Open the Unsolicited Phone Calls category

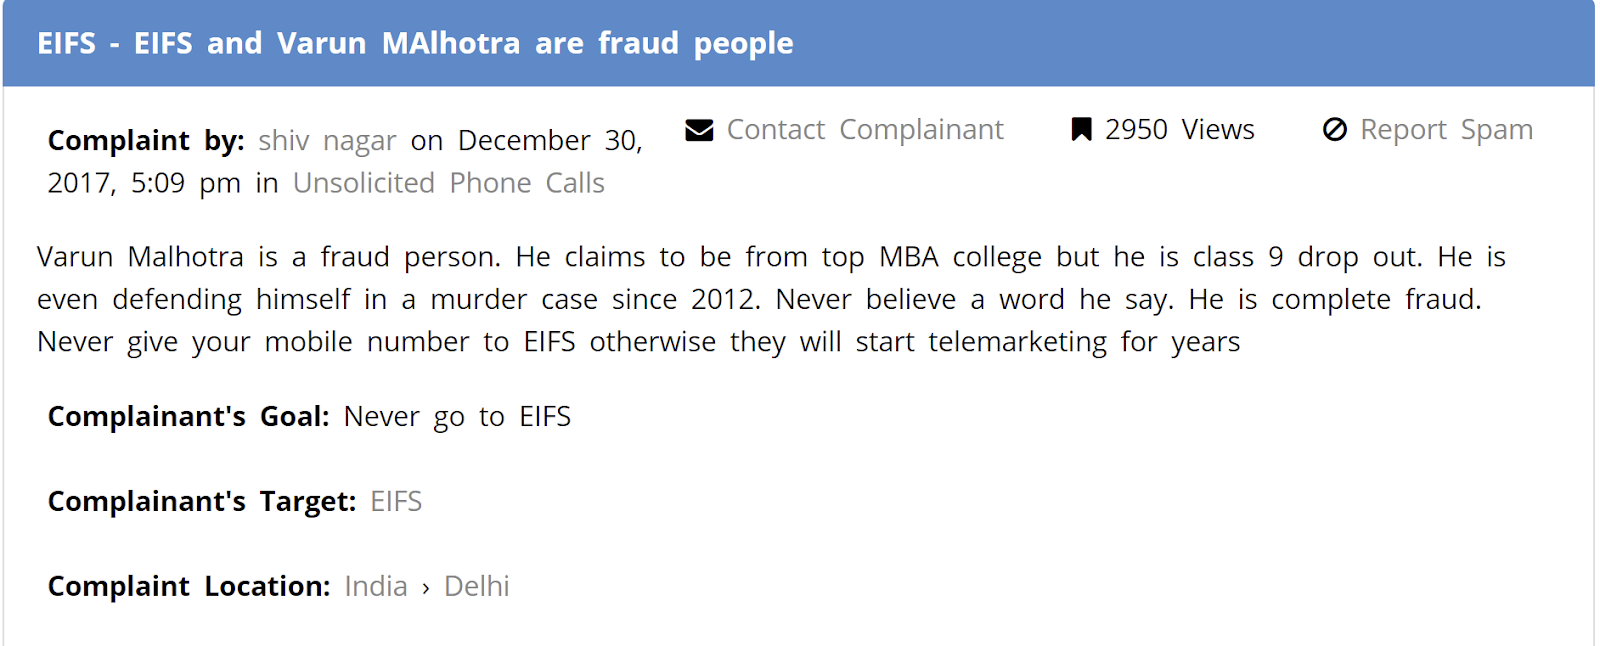448,184
